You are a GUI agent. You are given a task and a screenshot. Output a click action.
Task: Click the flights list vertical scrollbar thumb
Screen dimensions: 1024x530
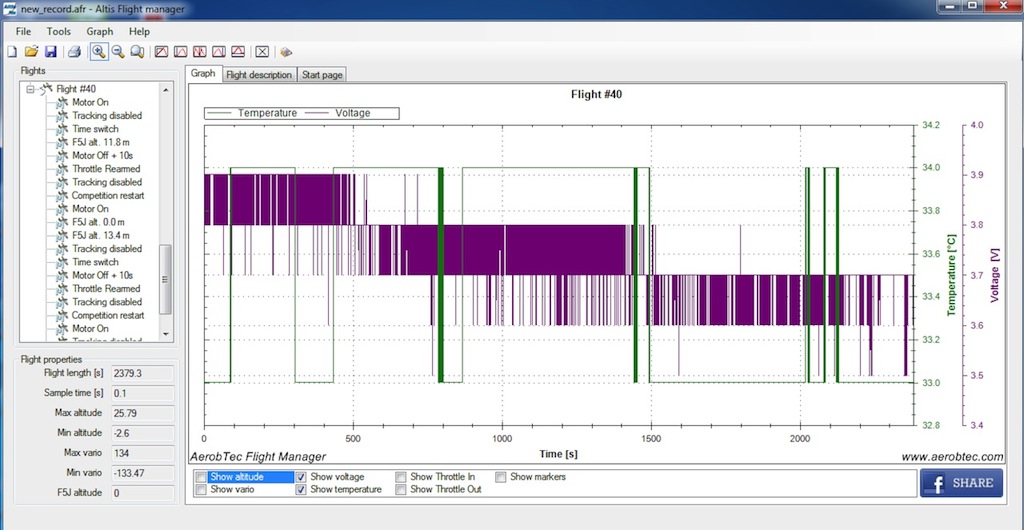point(167,278)
